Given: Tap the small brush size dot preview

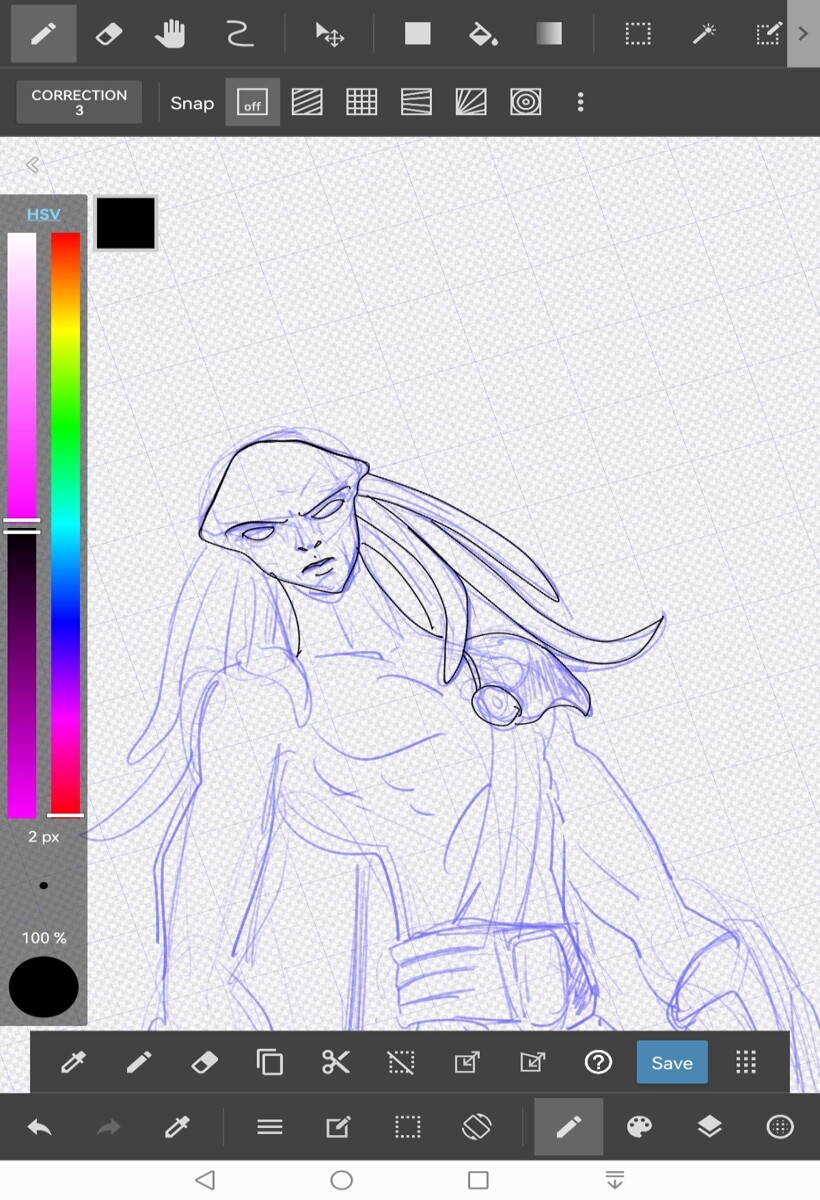Looking at the screenshot, I should tap(43, 885).
